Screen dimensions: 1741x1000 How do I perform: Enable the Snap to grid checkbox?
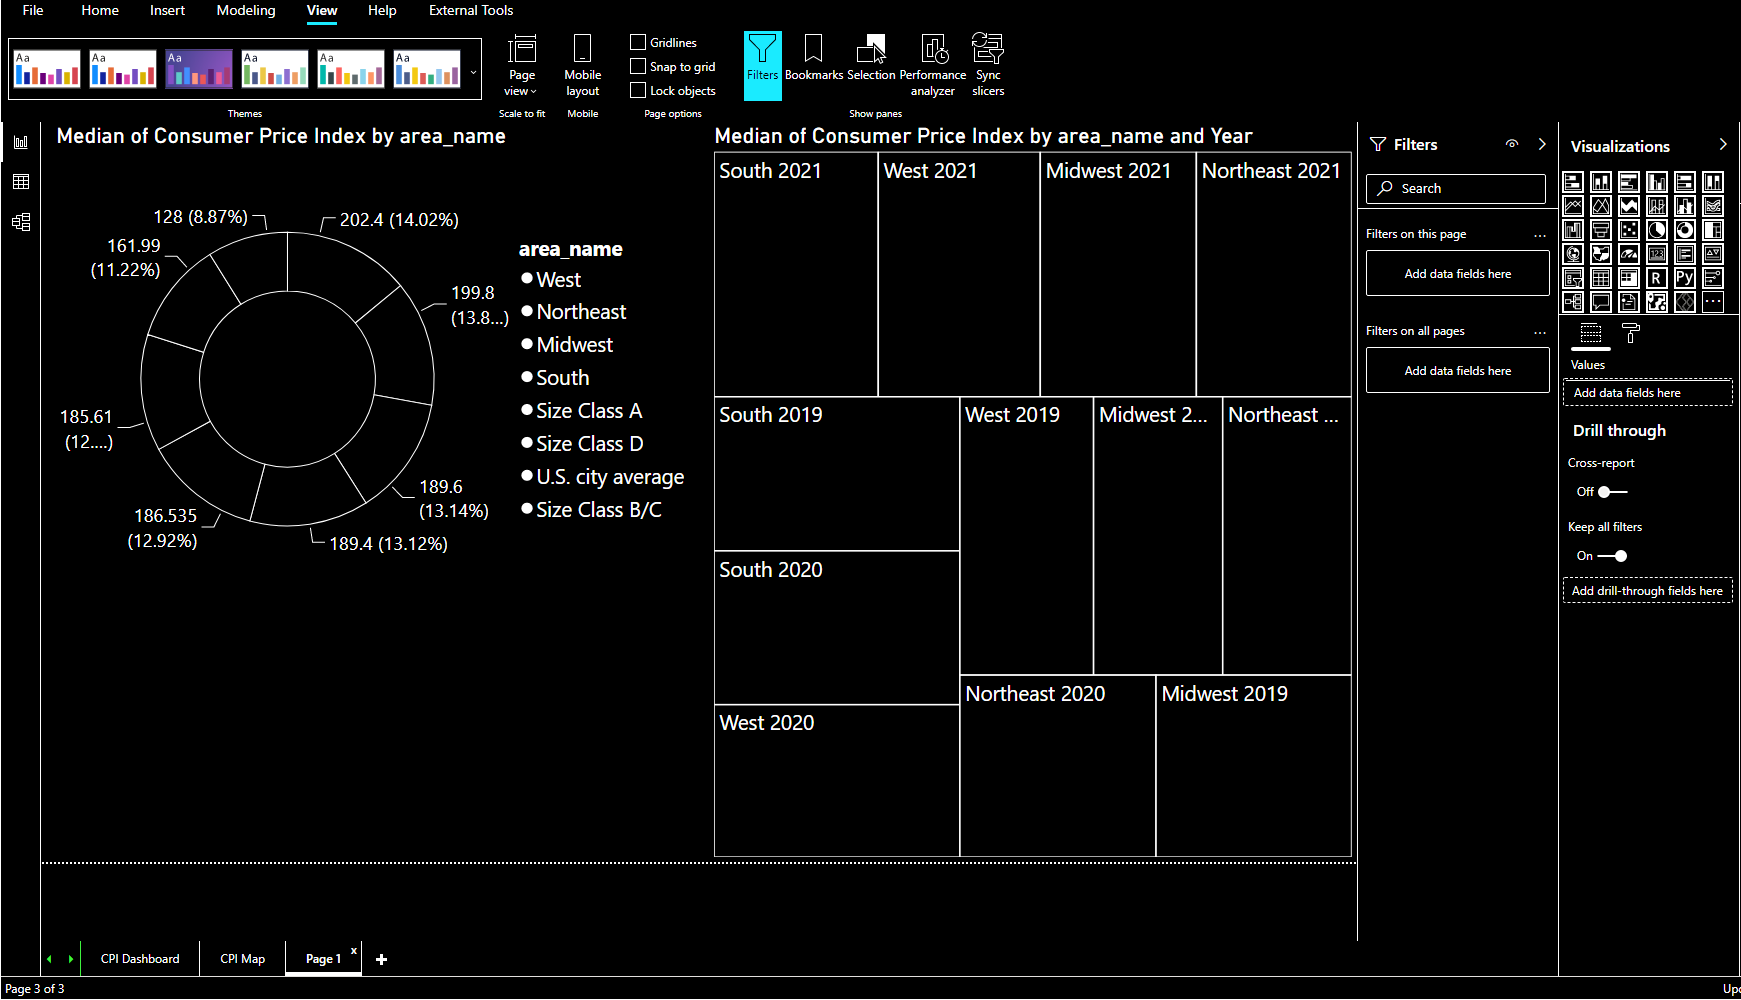click(x=638, y=66)
